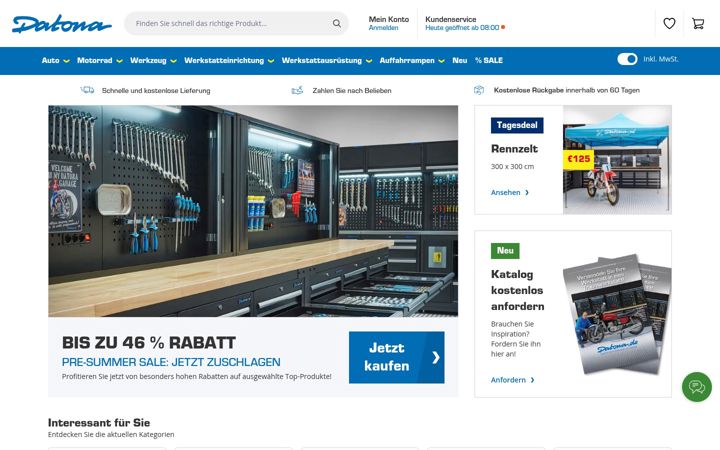Expand the Werkzeug menu chevron

click(173, 61)
